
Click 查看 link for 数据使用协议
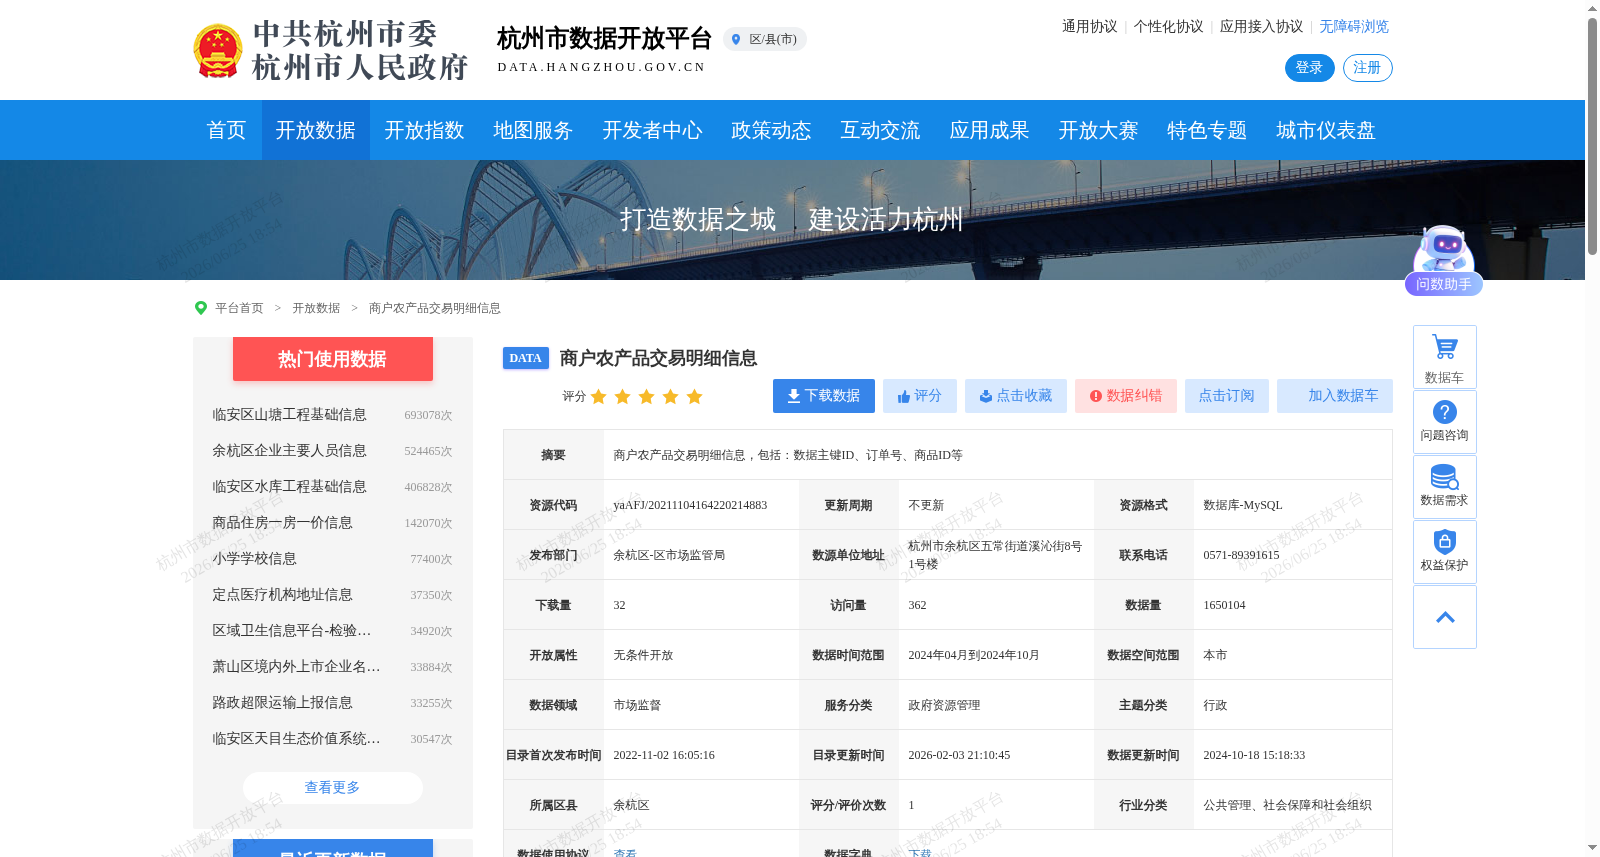click(x=625, y=853)
